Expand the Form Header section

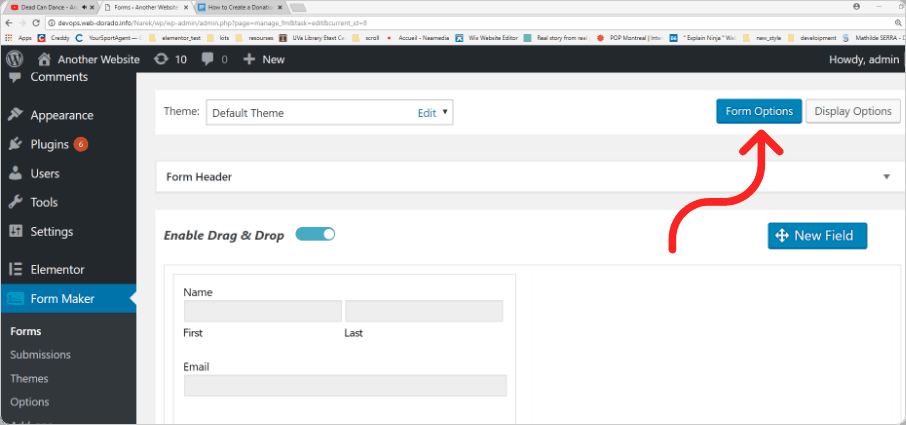coord(530,177)
